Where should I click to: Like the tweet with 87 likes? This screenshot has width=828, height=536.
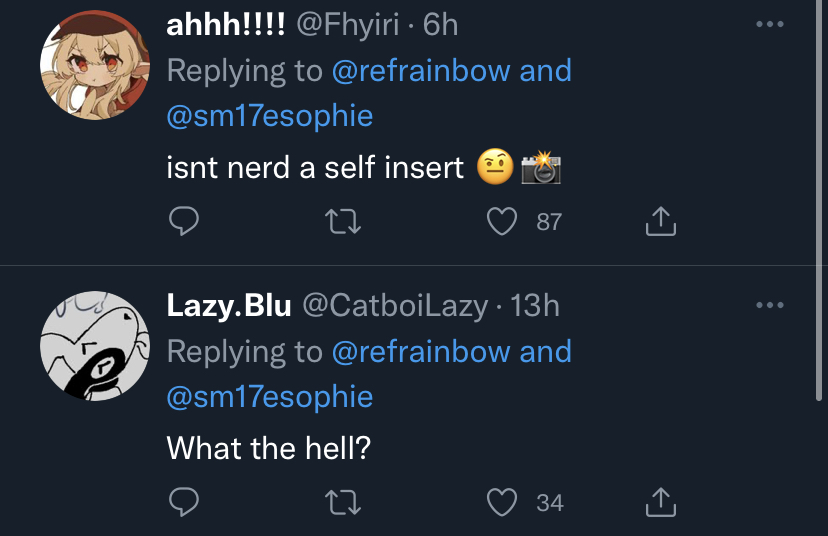pyautogui.click(x=501, y=221)
